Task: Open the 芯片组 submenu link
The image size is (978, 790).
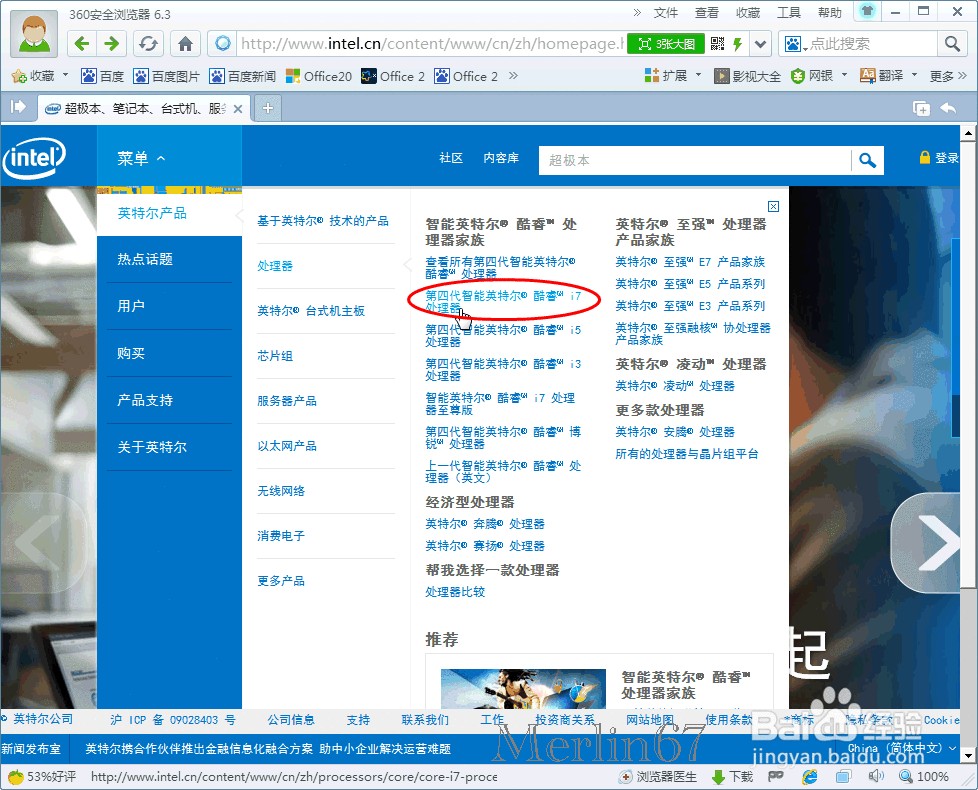Action: (x=275, y=356)
